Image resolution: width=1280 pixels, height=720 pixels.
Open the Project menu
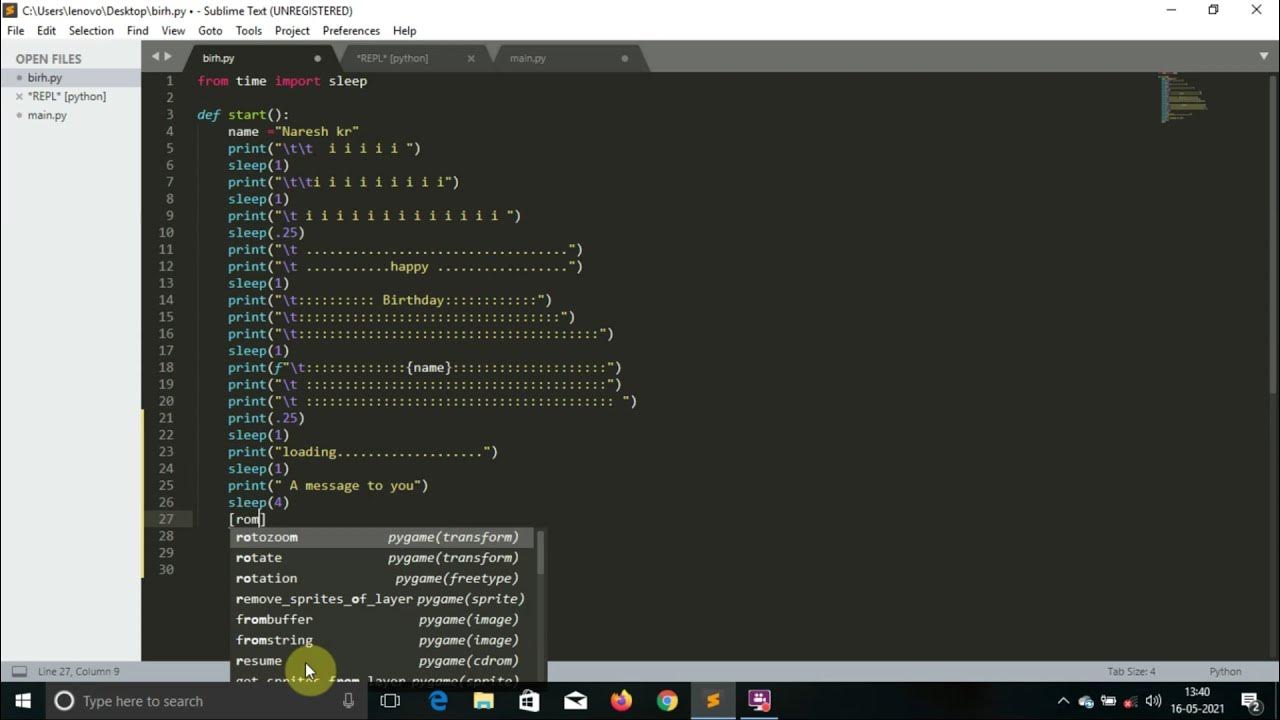coord(292,31)
